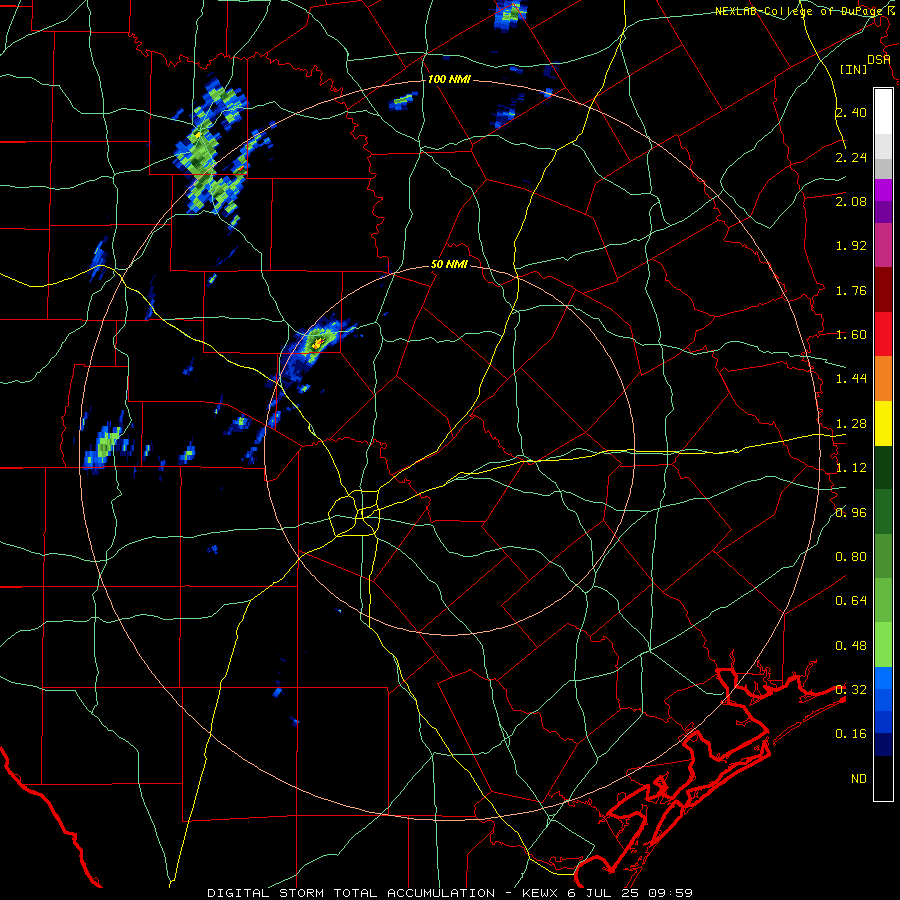The height and width of the screenshot is (900, 900).
Task: Click the orange-core rainfall cell on the map
Action: (316, 344)
